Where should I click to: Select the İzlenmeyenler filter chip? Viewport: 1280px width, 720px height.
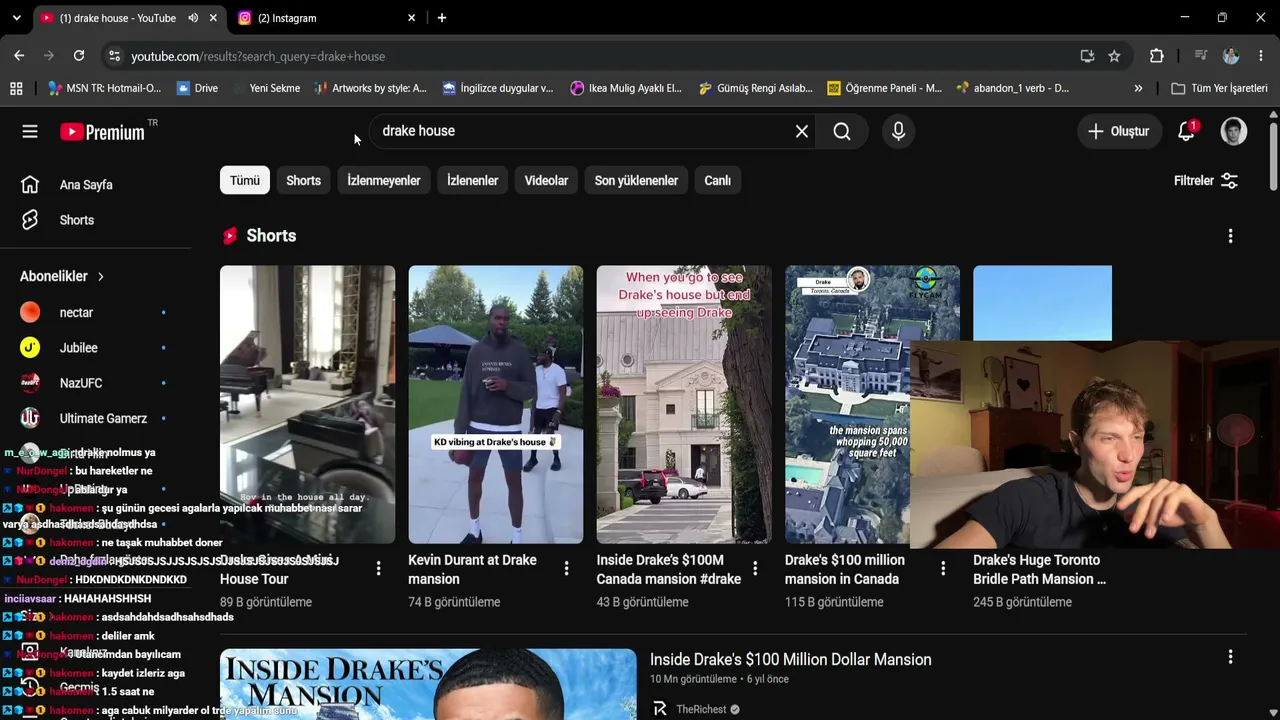[384, 181]
